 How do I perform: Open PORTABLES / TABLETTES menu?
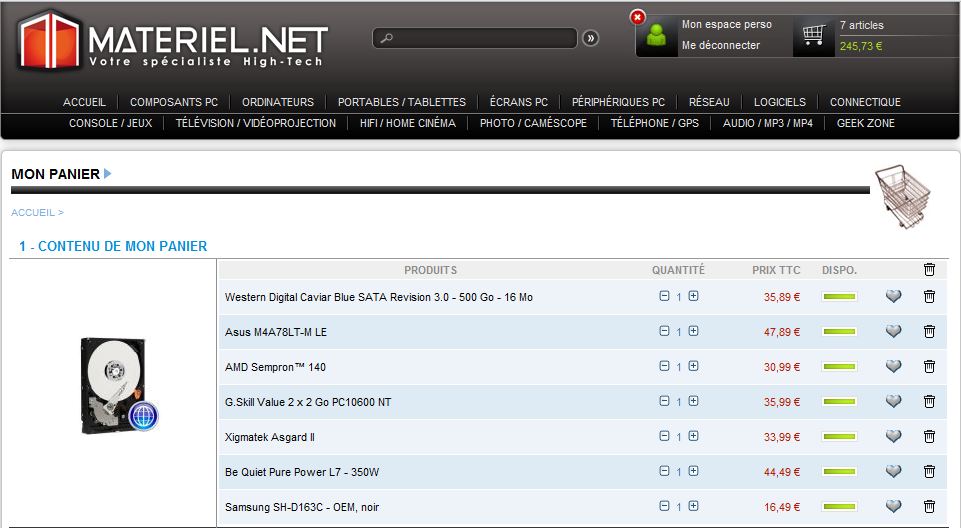click(402, 102)
